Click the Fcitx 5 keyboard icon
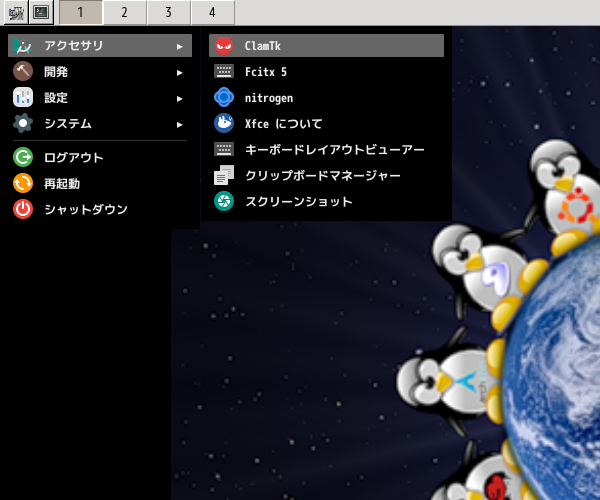The image size is (600, 500). pos(224,72)
